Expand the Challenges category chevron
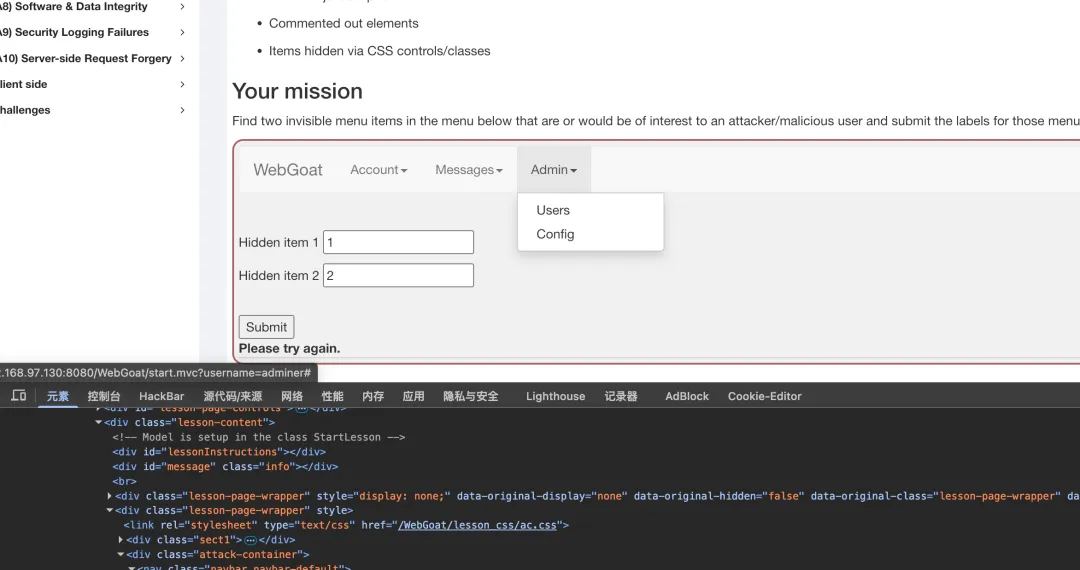This screenshot has height=570, width=1080. tap(182, 110)
